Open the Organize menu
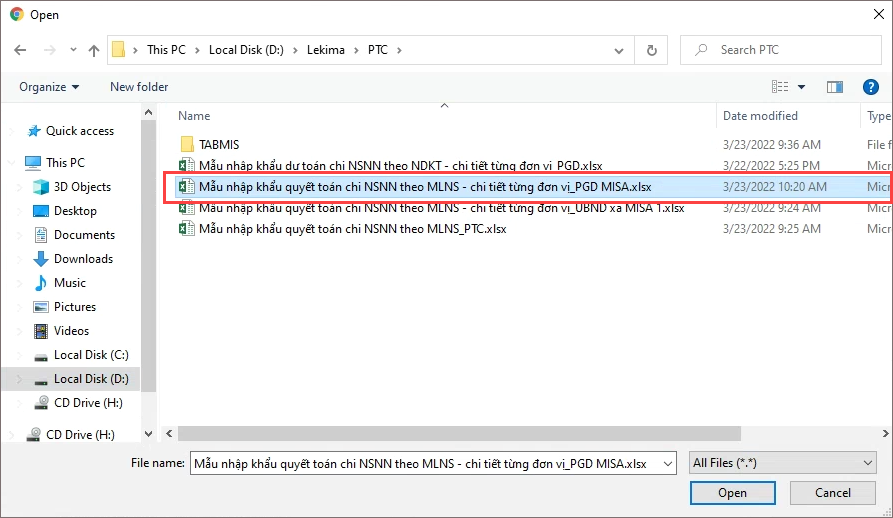 pyautogui.click(x=49, y=87)
